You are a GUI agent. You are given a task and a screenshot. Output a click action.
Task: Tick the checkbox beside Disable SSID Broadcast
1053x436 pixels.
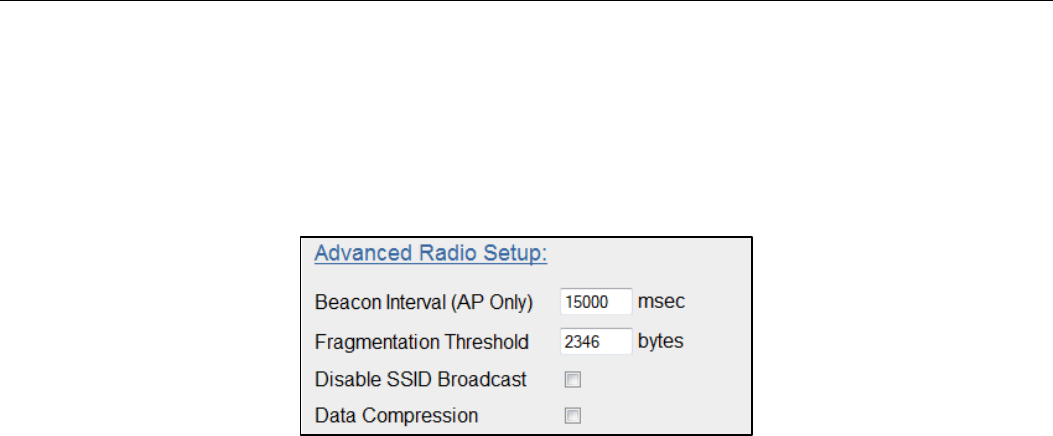click(x=573, y=380)
